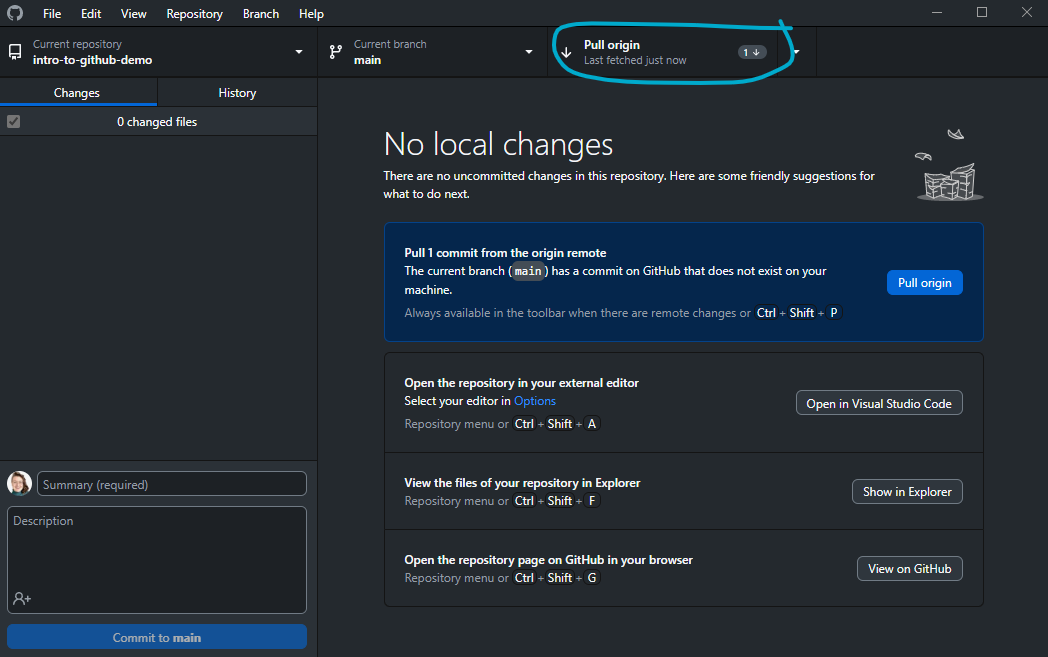Click the down arrow icon for Pull origin
The width and height of the screenshot is (1048, 657).
tap(566, 52)
